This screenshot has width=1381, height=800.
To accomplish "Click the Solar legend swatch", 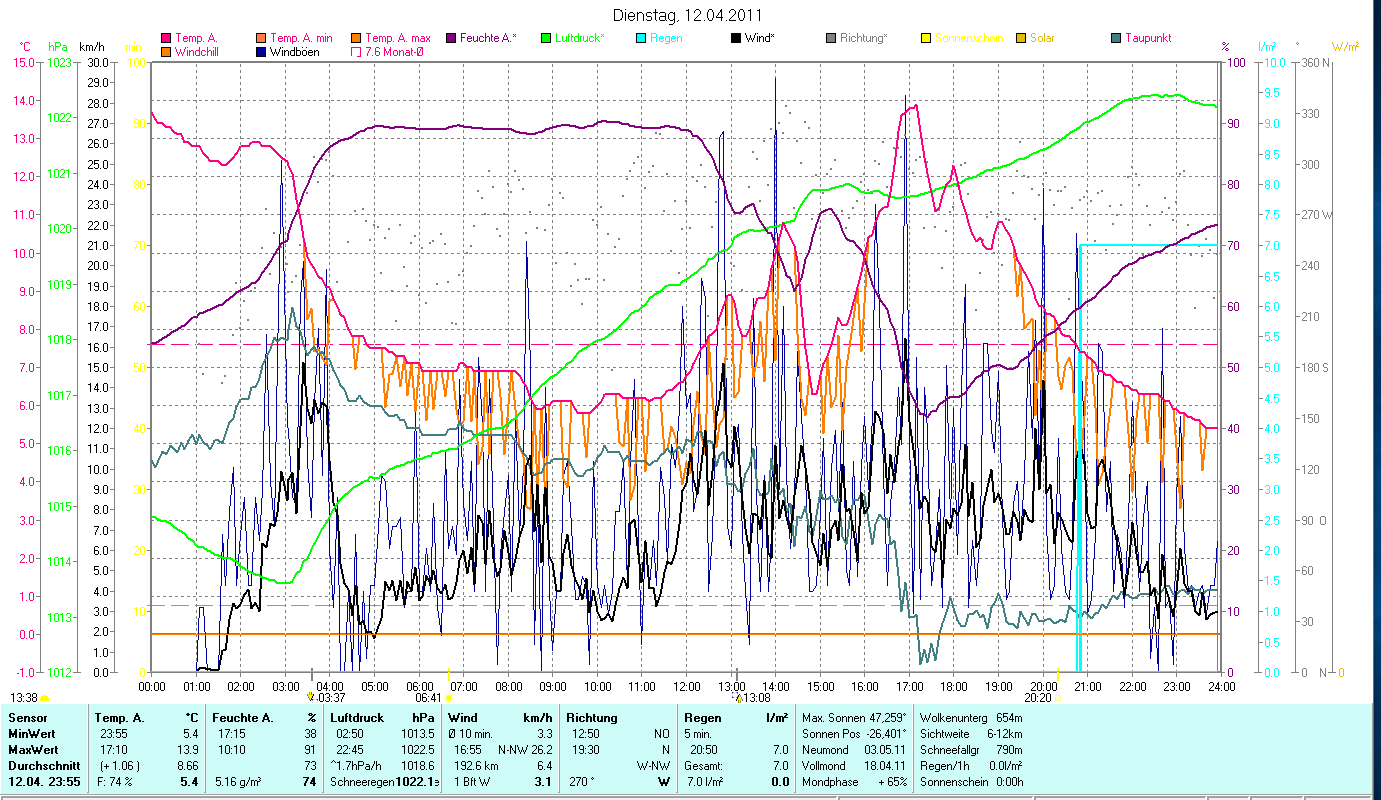I will point(1022,39).
